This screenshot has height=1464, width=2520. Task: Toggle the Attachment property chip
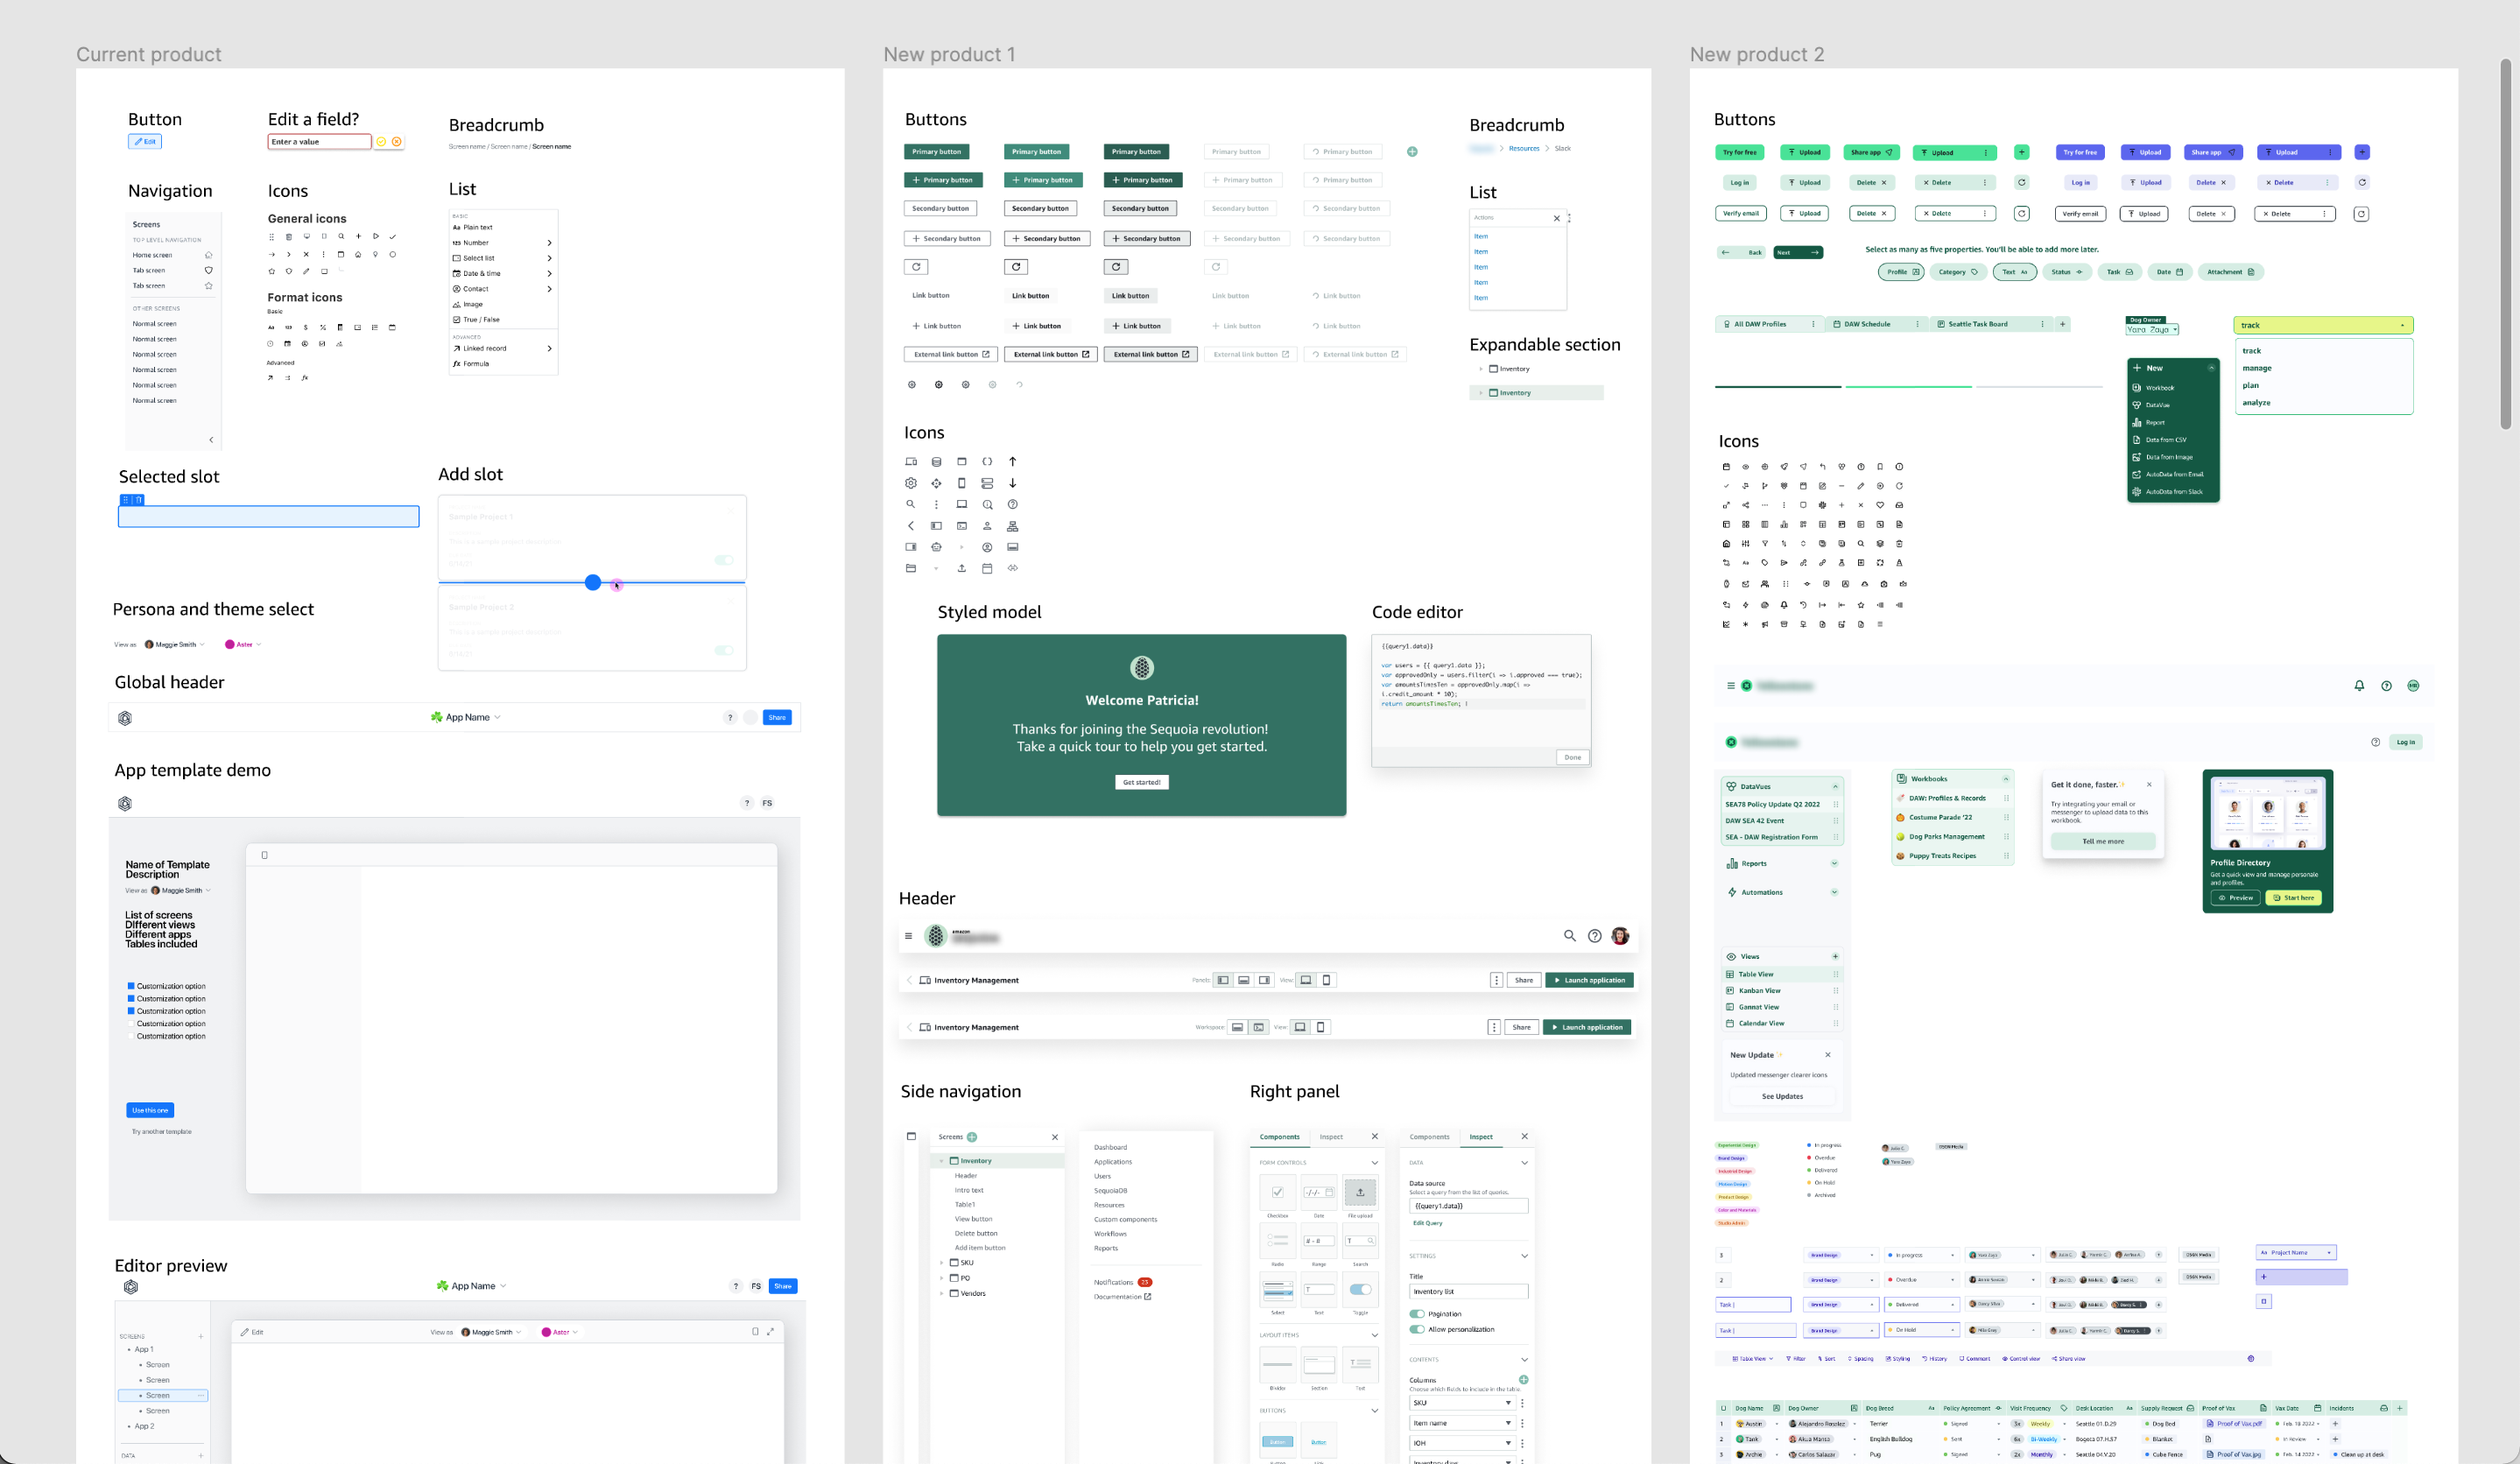coord(2231,272)
